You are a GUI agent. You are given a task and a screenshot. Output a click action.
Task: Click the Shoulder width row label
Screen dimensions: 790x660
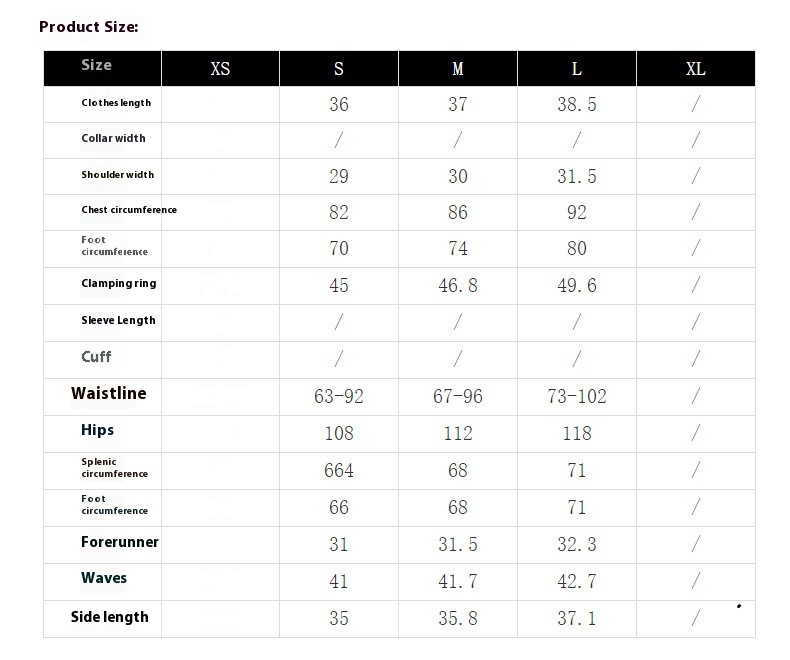pyautogui.click(x=118, y=175)
